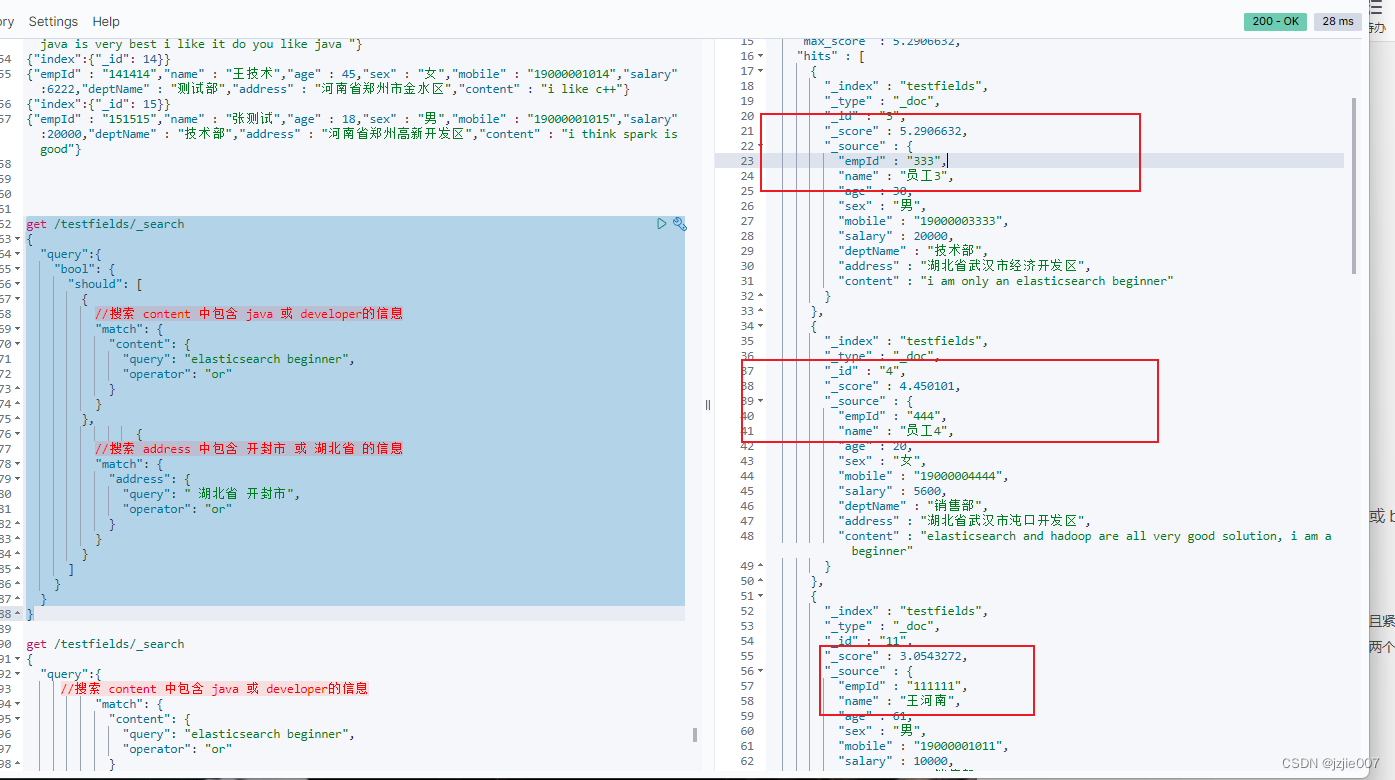Image resolution: width=1395 pixels, height=780 pixels.
Task: Click the {"index":{"_id": 14}} line in editor
Action: coord(98,59)
